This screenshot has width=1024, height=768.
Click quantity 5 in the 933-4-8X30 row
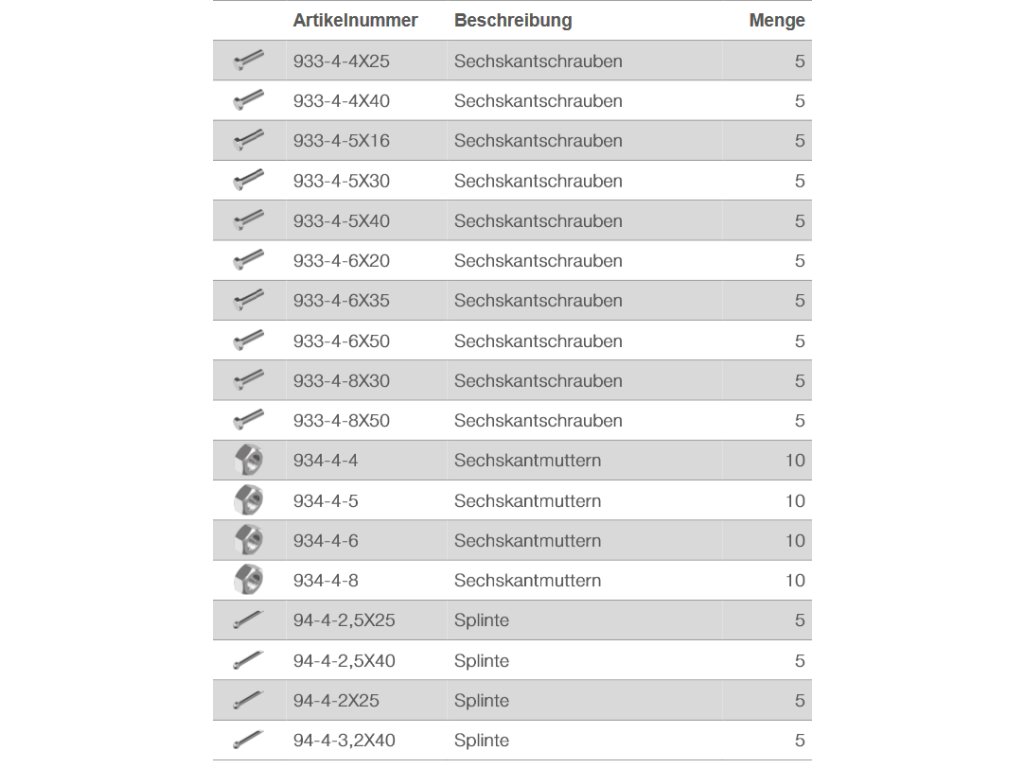click(x=799, y=381)
